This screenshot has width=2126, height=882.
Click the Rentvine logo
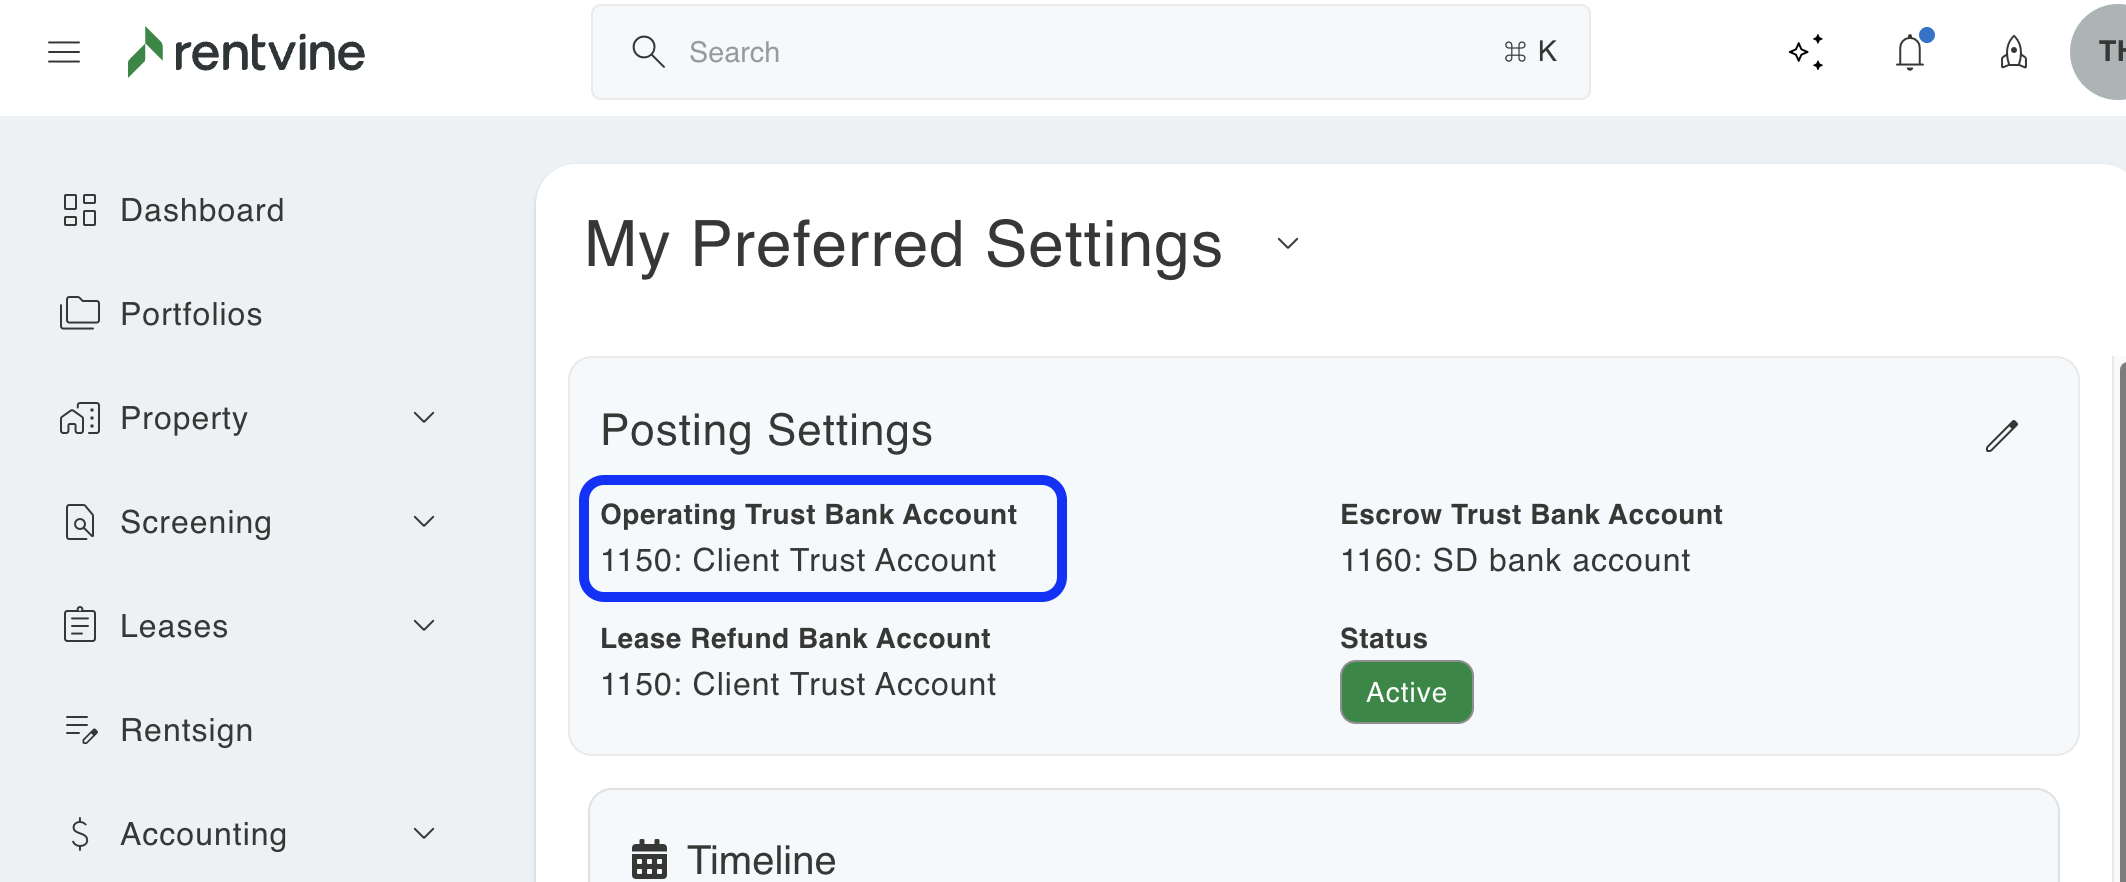[x=246, y=52]
